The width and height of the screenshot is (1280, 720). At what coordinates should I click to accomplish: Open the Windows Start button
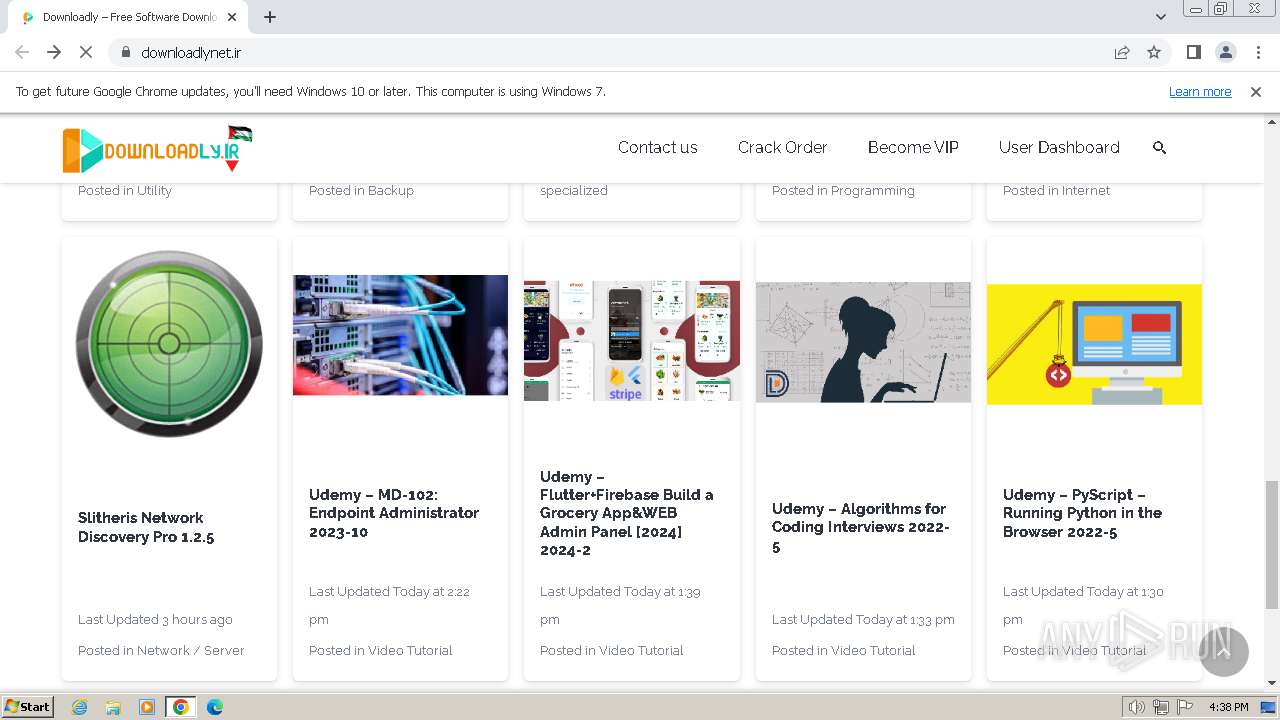click(x=27, y=706)
